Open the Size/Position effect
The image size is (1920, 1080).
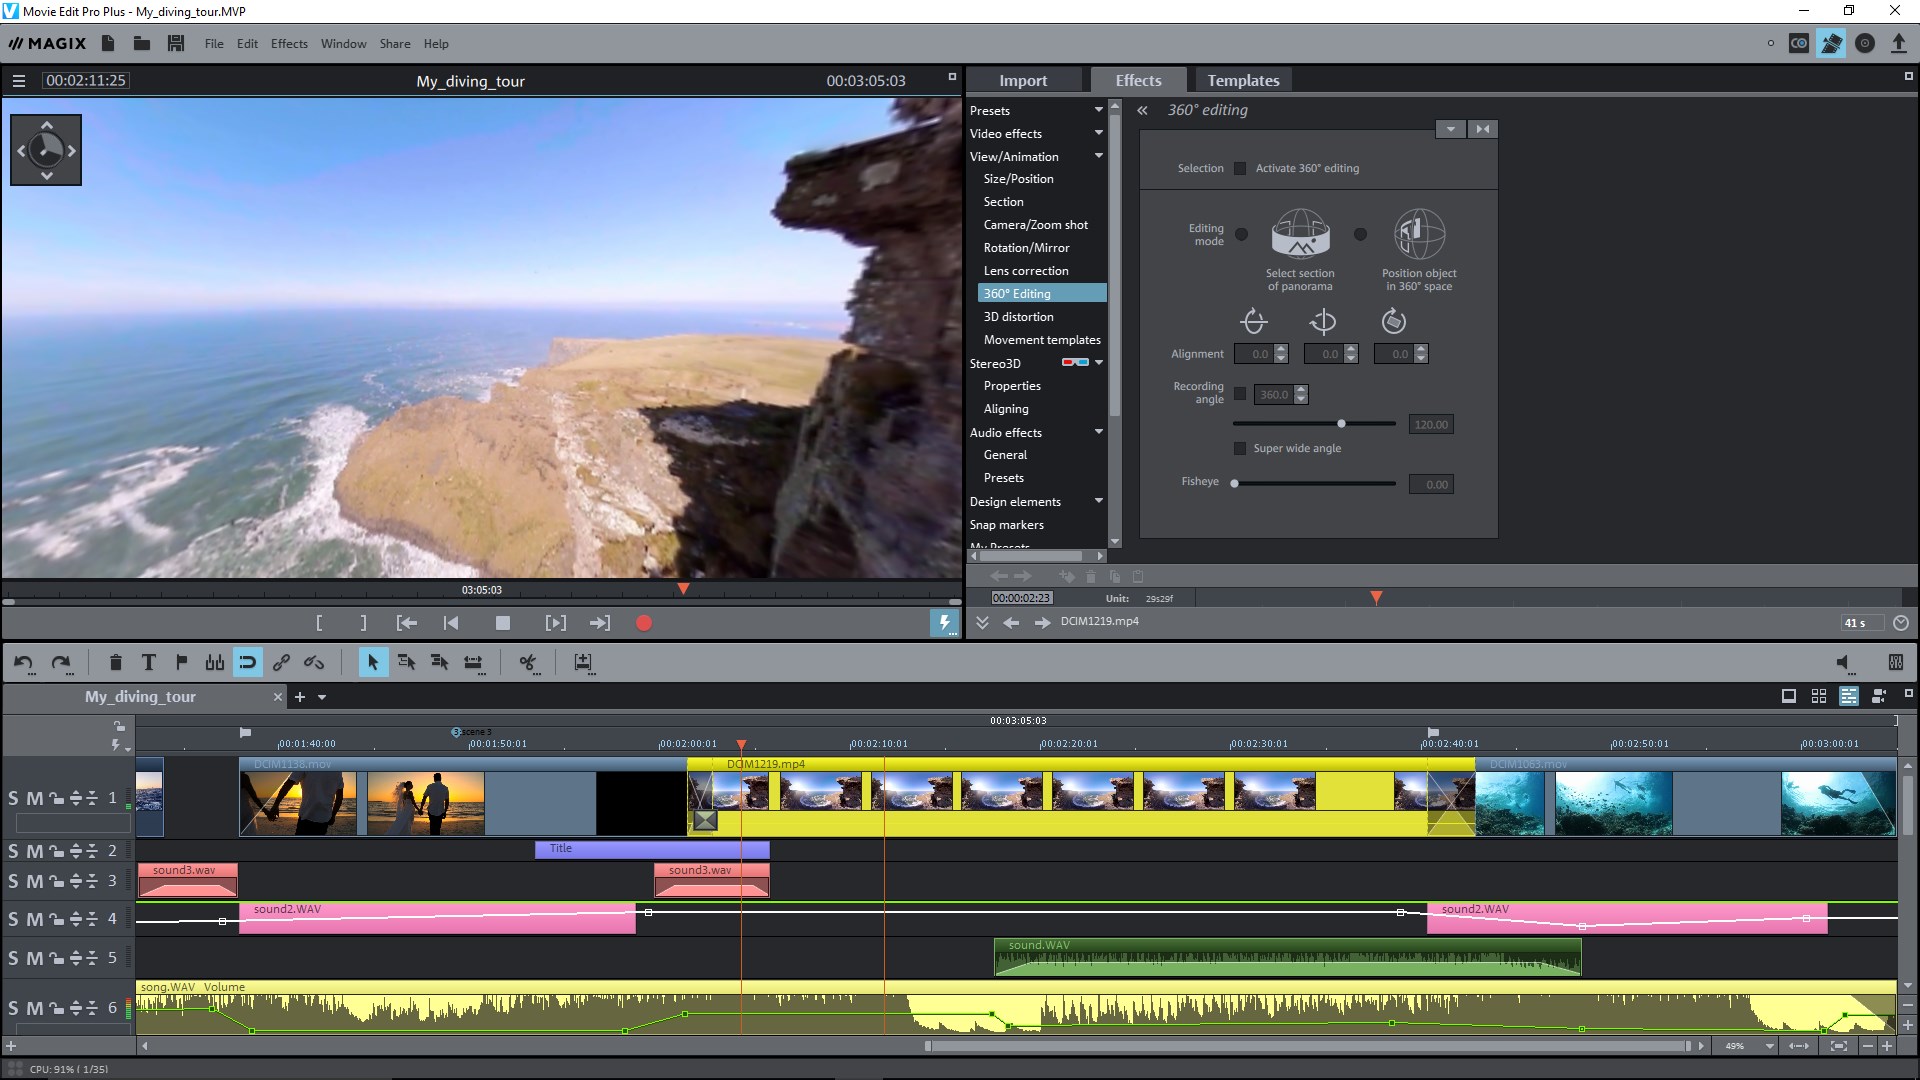coord(1018,179)
